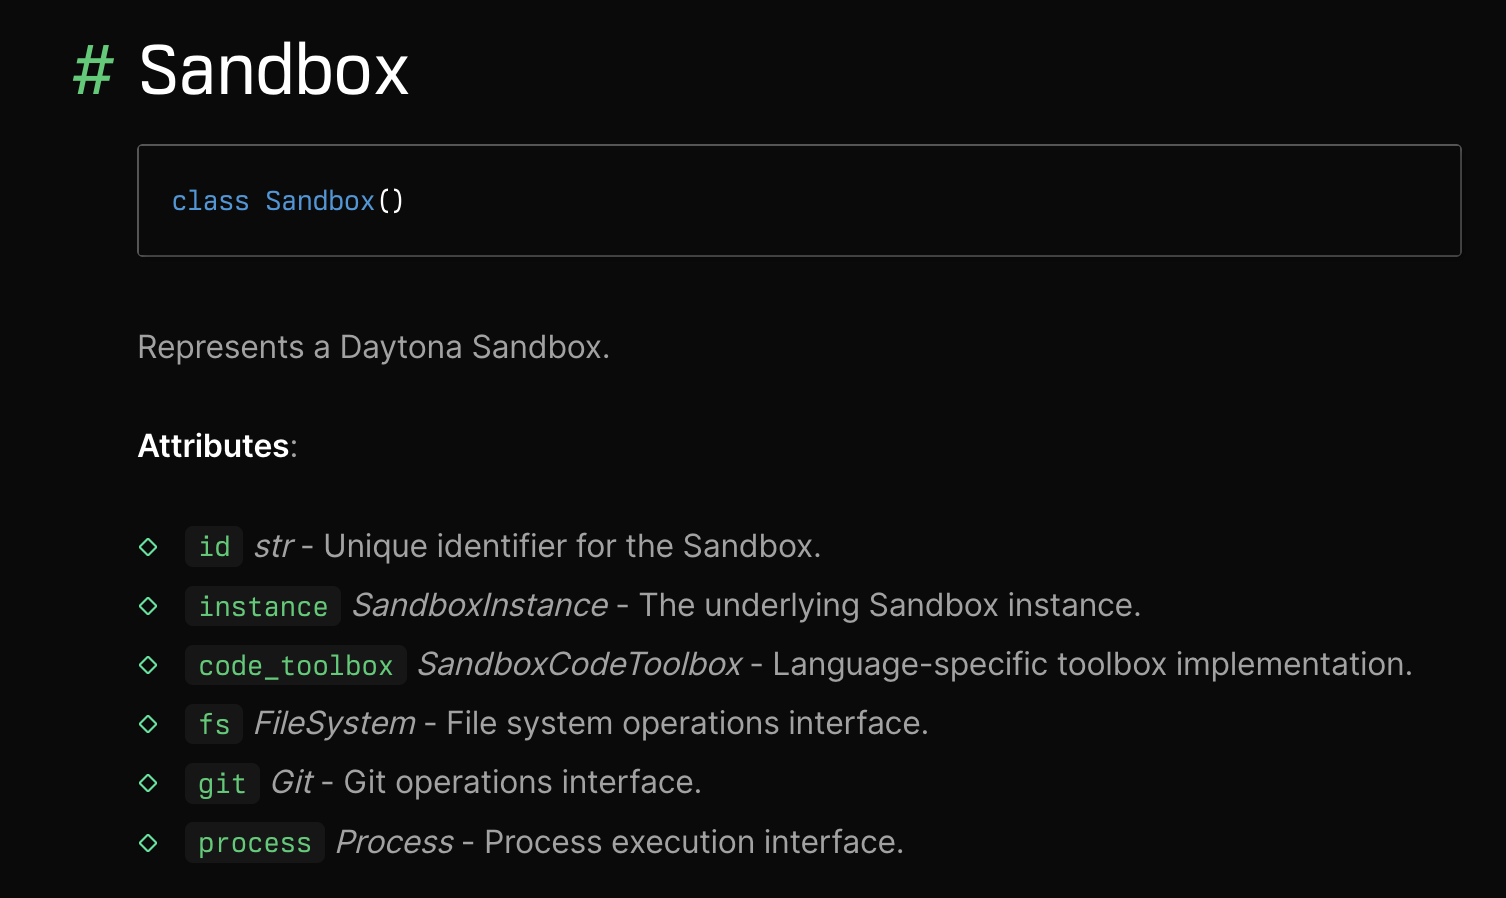The image size is (1506, 898).
Task: Click the italic 'Git' type name
Action: coord(292,782)
